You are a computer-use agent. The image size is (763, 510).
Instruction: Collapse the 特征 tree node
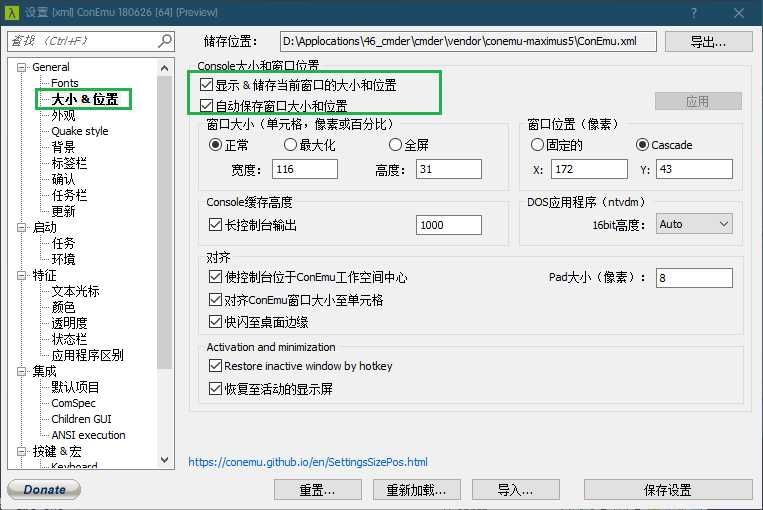pos(21,275)
